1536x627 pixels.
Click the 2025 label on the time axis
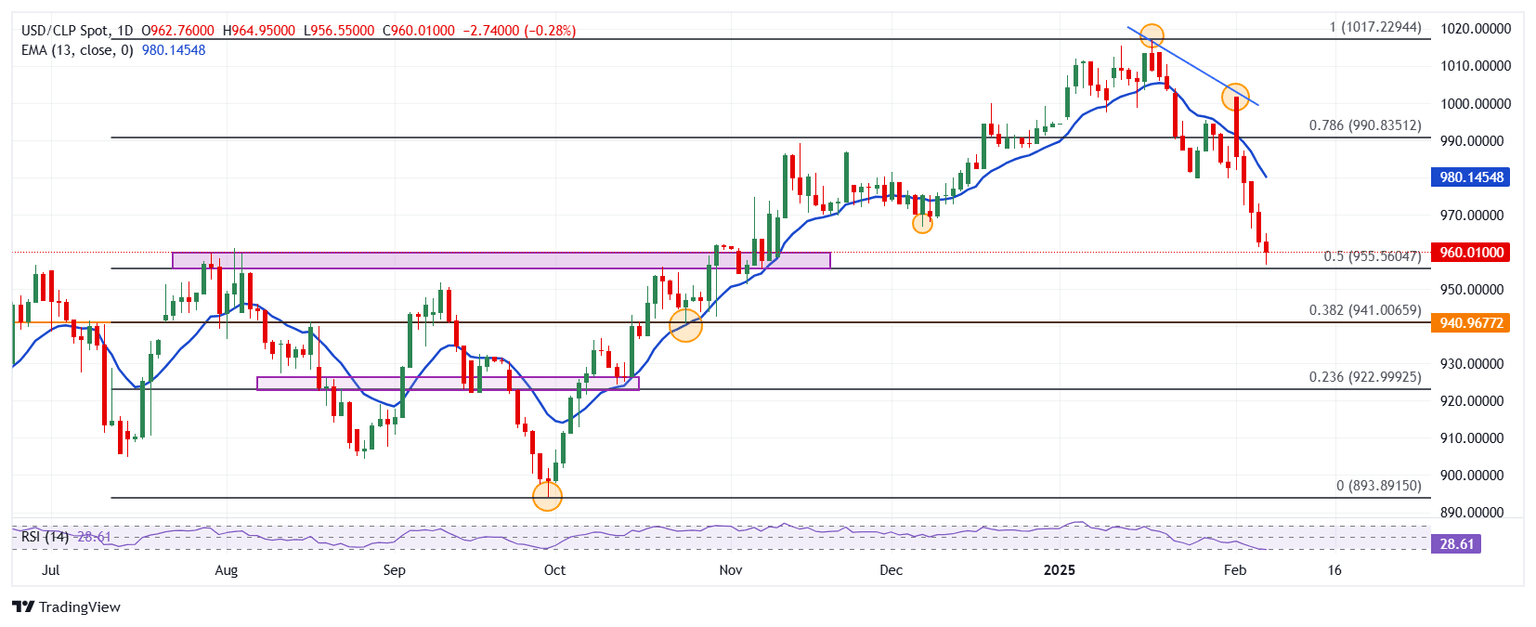pos(1059,570)
